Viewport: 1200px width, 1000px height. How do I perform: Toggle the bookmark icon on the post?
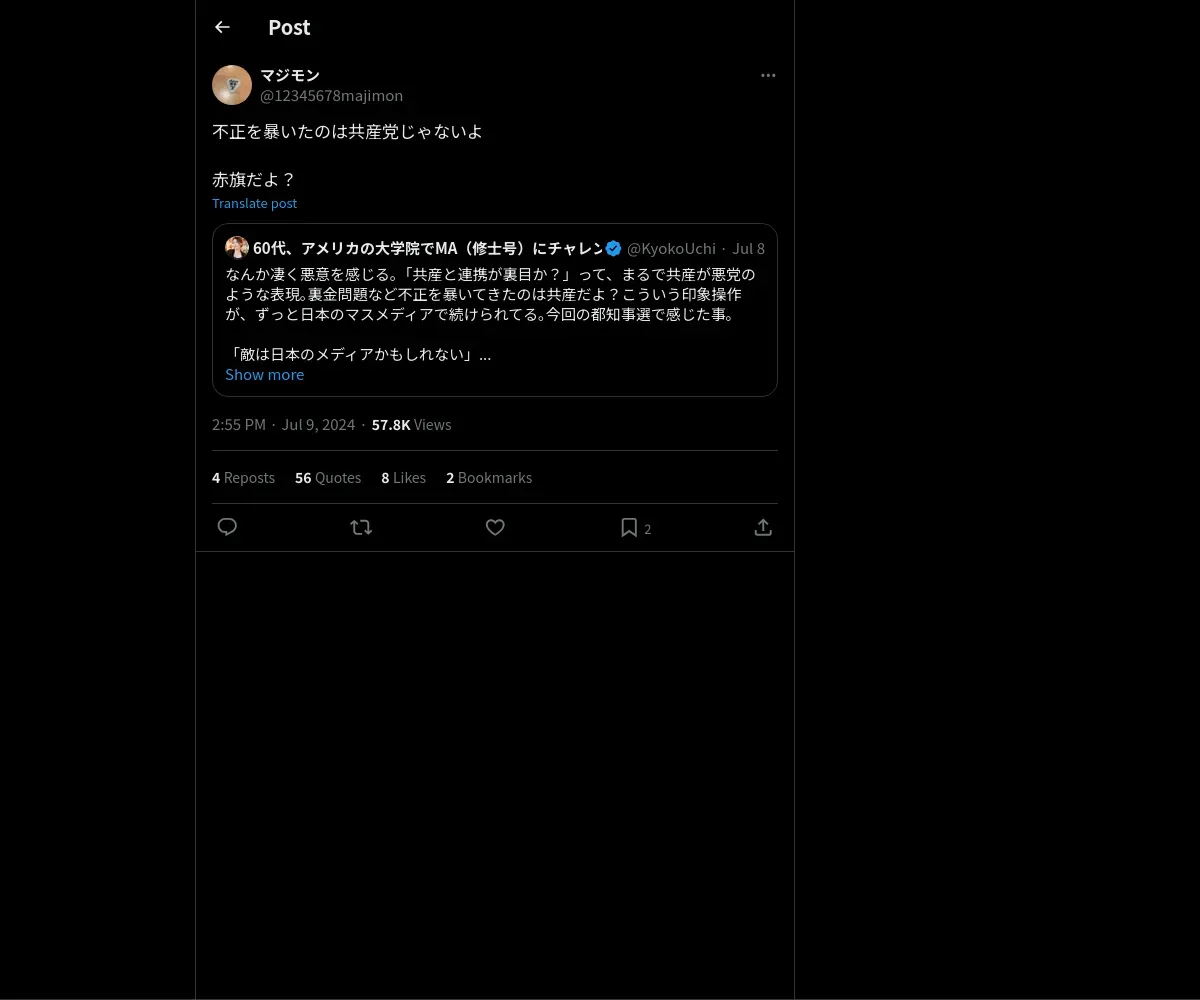(x=629, y=527)
